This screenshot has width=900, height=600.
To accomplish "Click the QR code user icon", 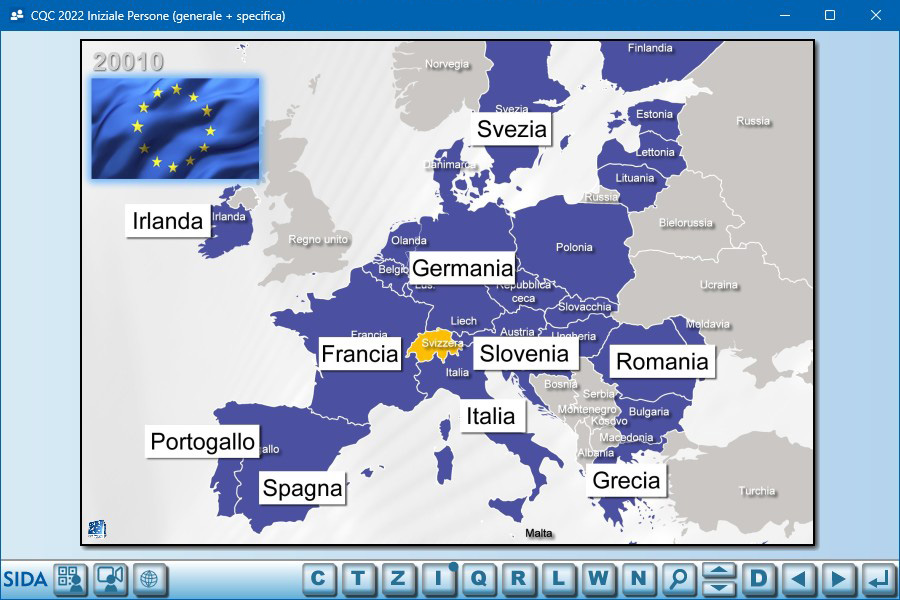I will (x=71, y=579).
